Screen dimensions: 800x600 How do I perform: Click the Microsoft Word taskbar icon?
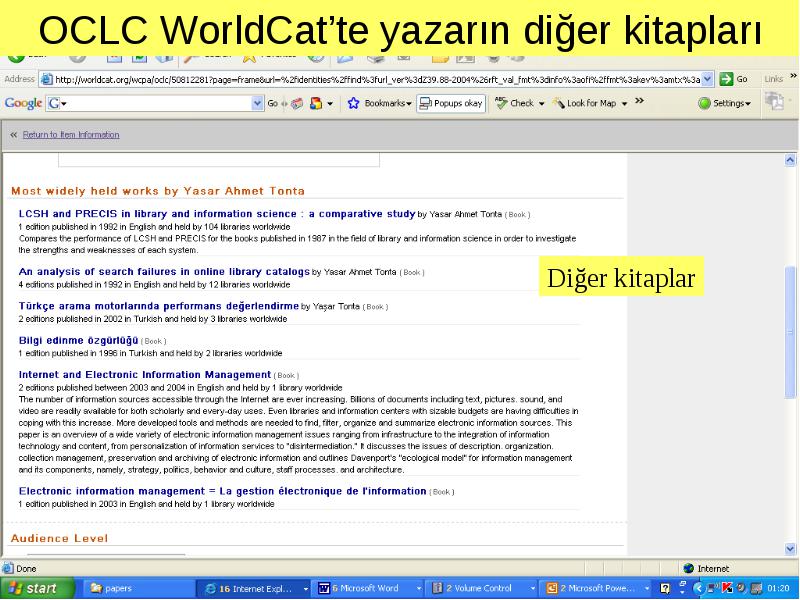323,588
